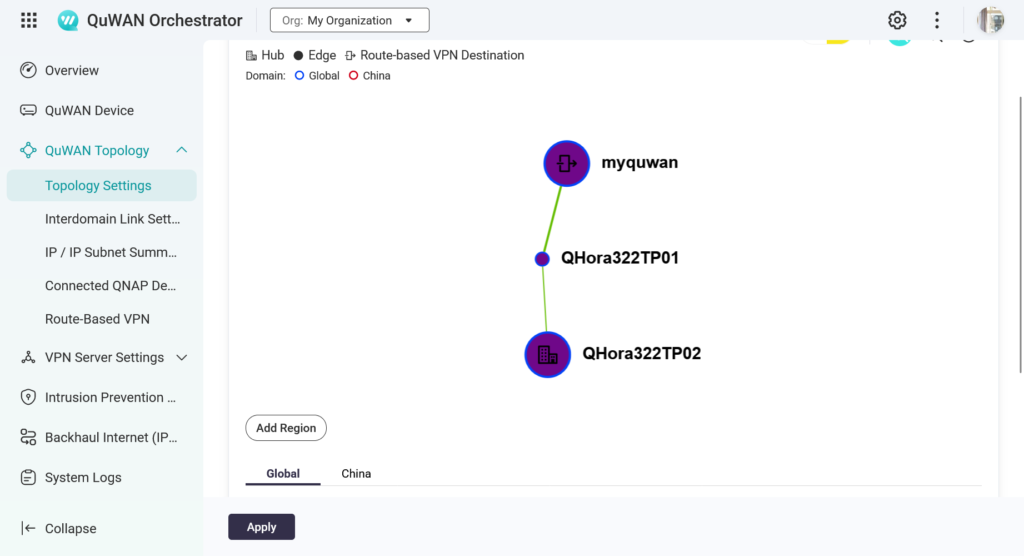Collapse the QuWAN Topology sidebar section

(x=181, y=150)
